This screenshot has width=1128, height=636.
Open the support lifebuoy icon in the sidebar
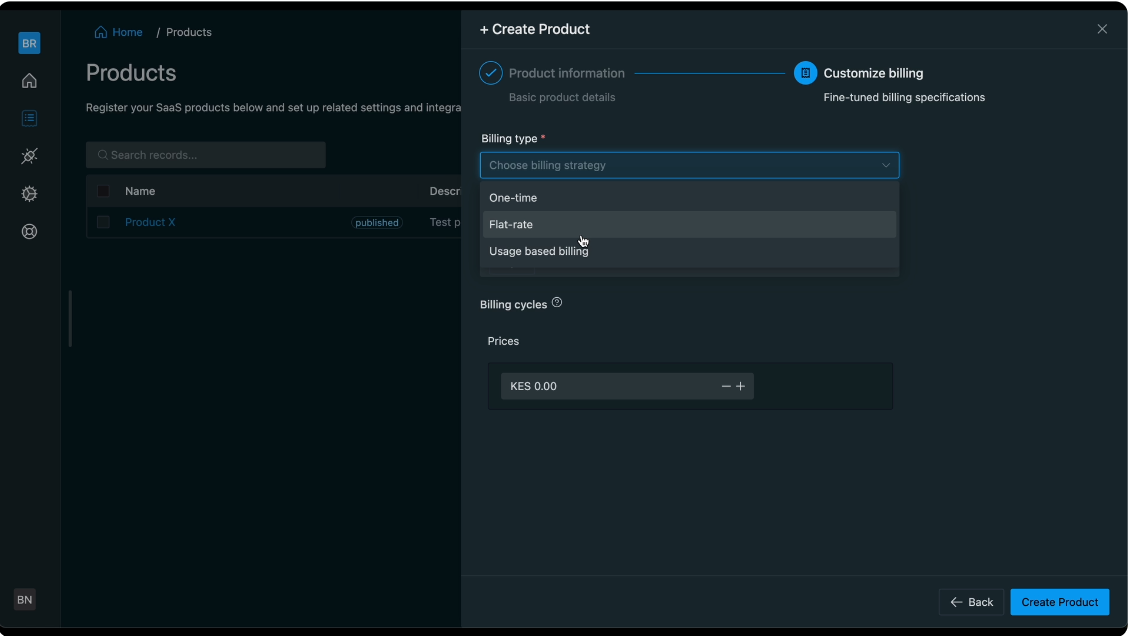click(29, 232)
